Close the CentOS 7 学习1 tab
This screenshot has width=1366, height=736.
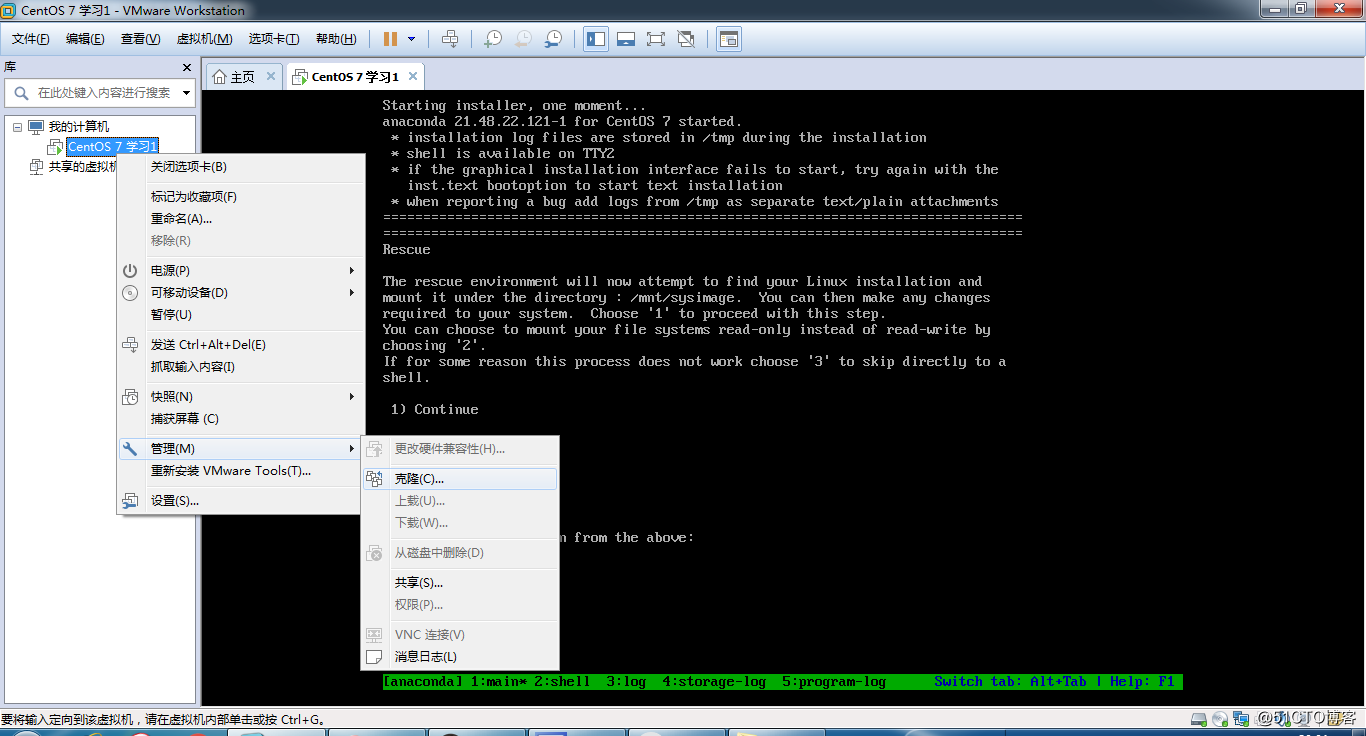pos(413,76)
